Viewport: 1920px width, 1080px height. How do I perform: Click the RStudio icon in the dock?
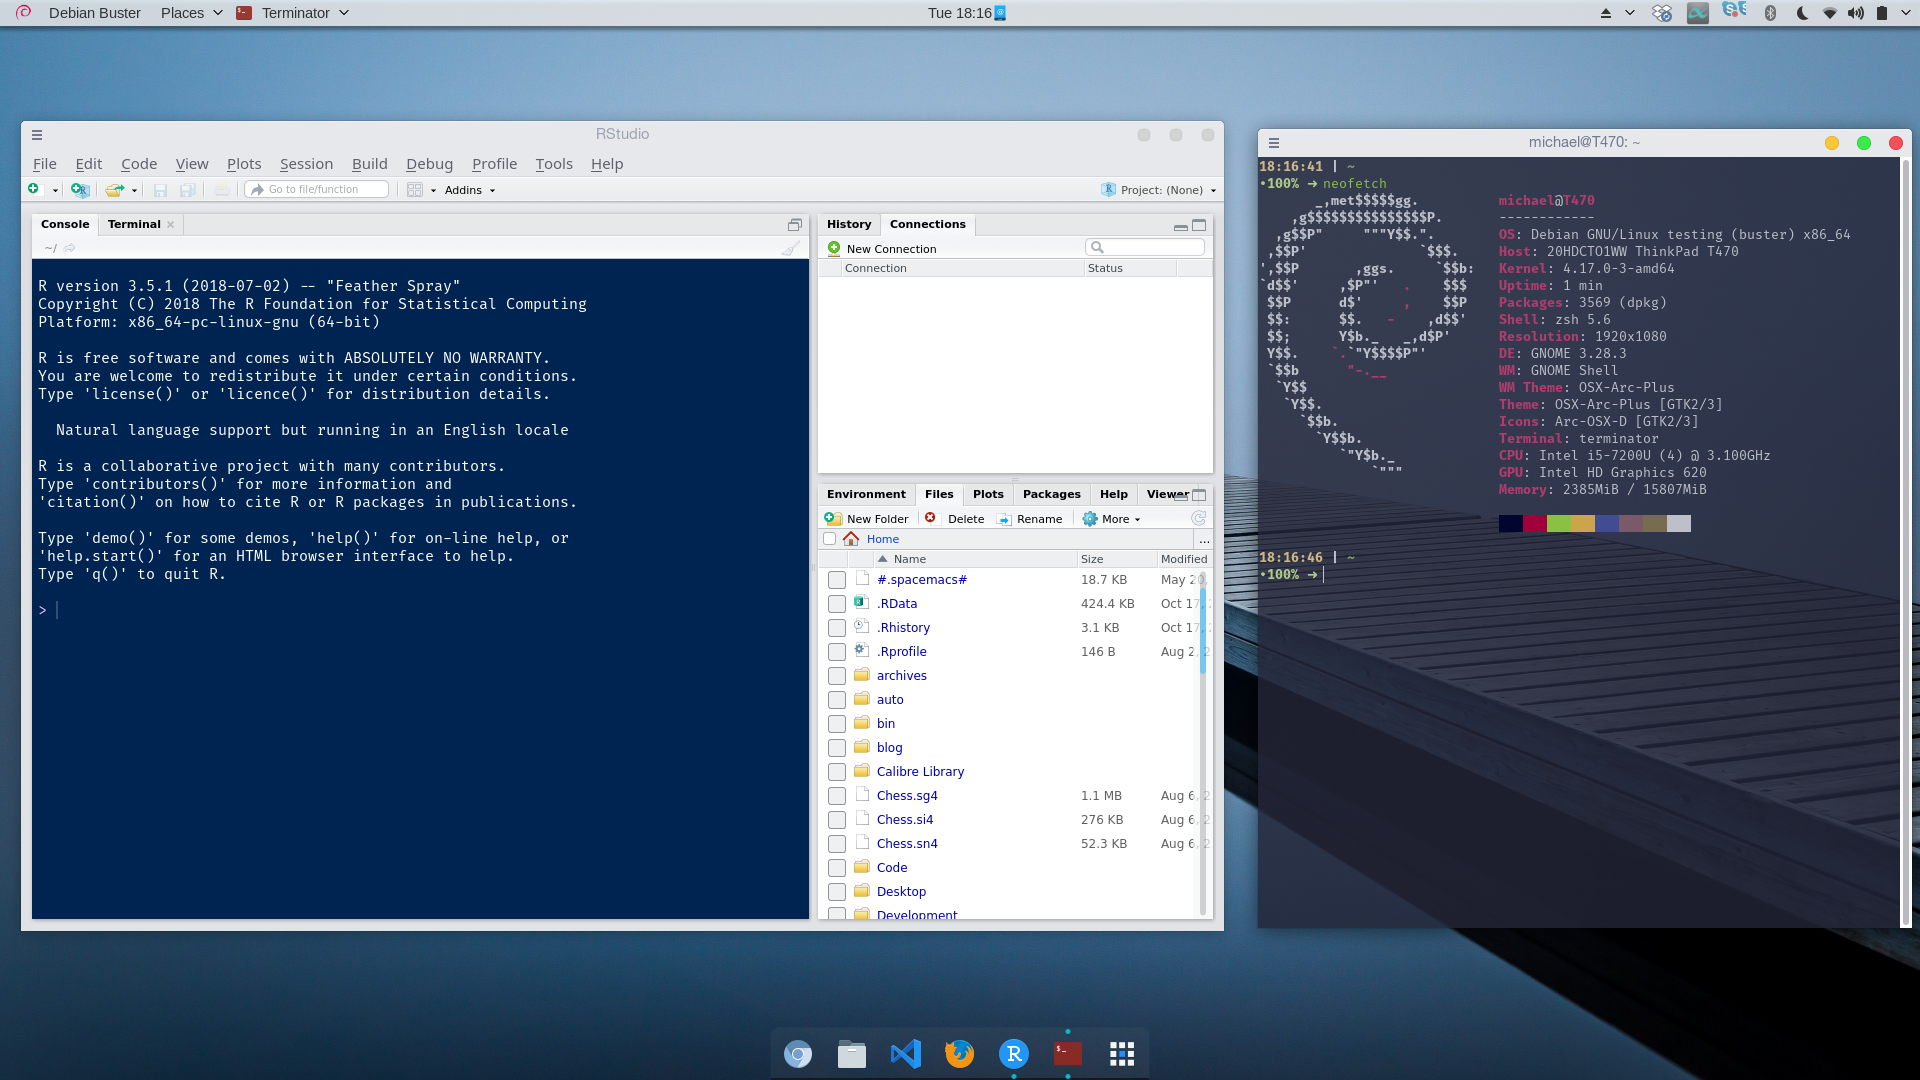(x=1014, y=1054)
